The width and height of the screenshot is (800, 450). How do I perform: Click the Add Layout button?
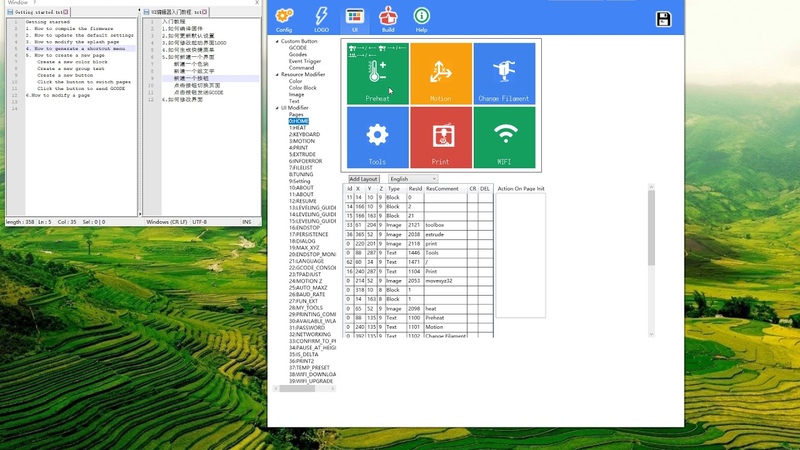(x=363, y=179)
